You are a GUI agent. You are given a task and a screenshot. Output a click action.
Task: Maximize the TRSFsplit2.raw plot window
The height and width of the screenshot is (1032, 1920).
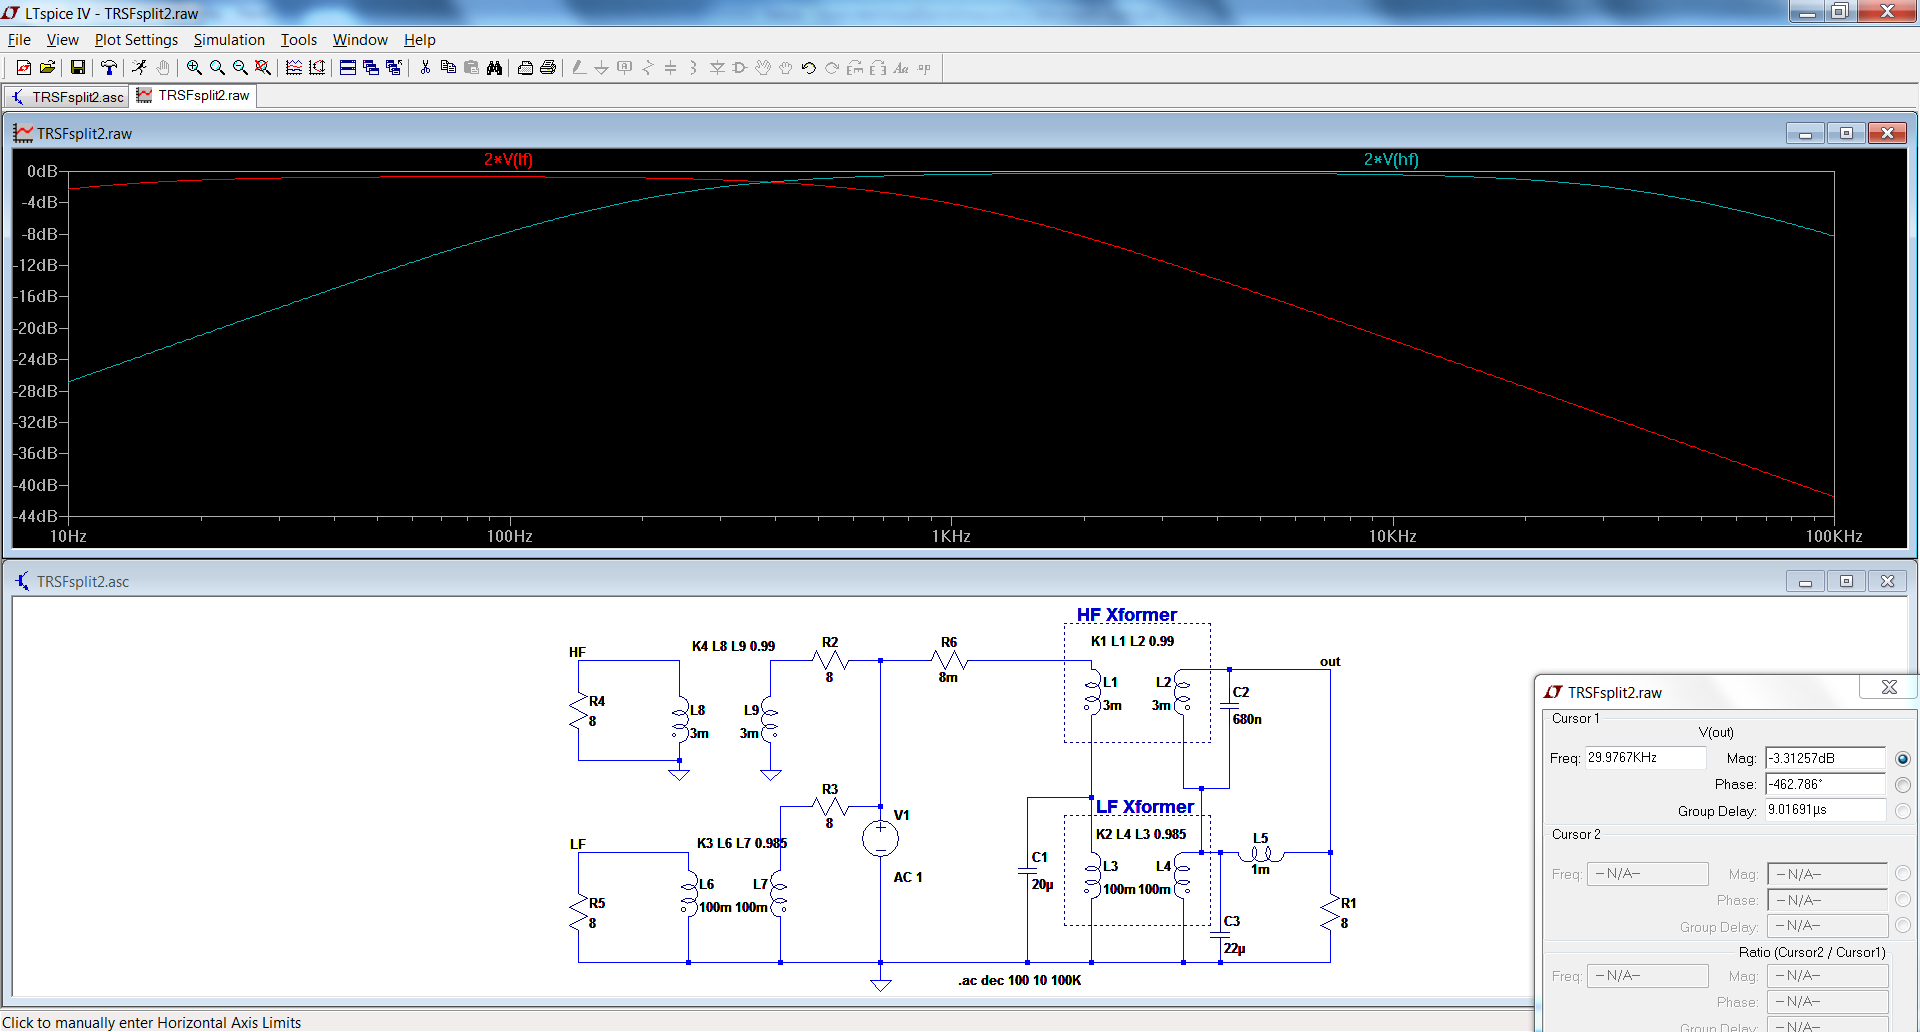click(1846, 134)
